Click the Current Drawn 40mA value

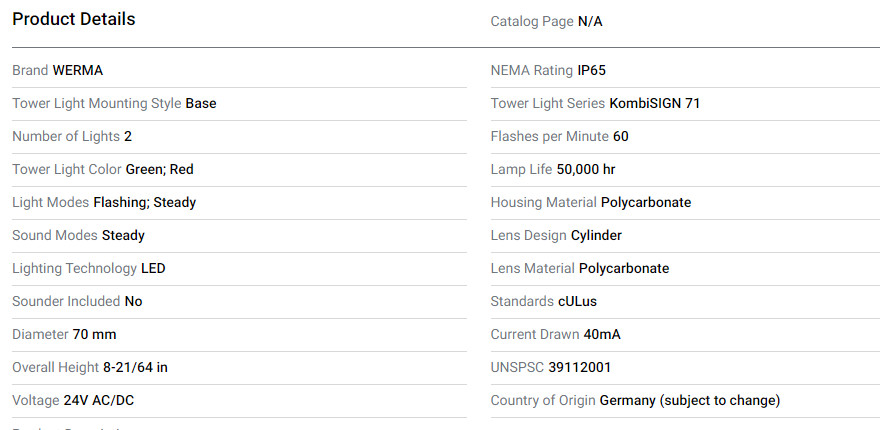pyautogui.click(x=602, y=334)
